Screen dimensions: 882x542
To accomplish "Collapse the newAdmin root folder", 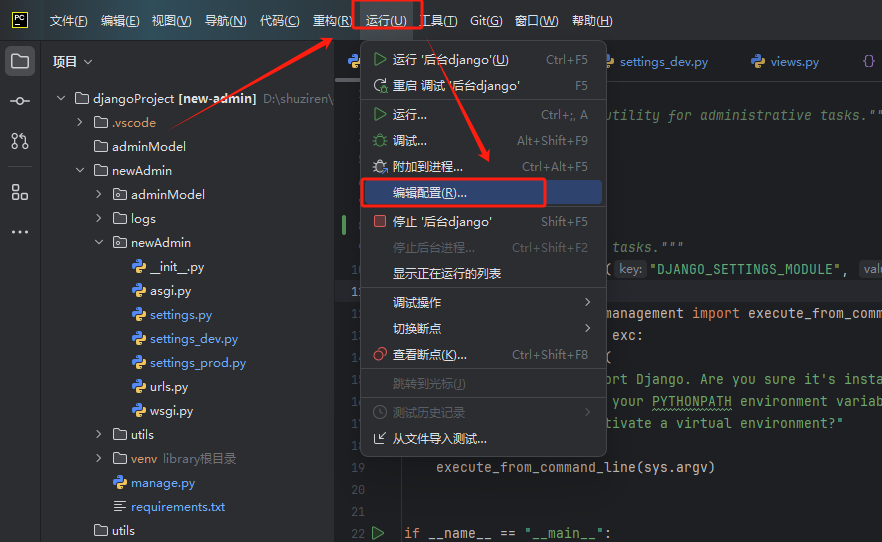I will pyautogui.click(x=80, y=171).
